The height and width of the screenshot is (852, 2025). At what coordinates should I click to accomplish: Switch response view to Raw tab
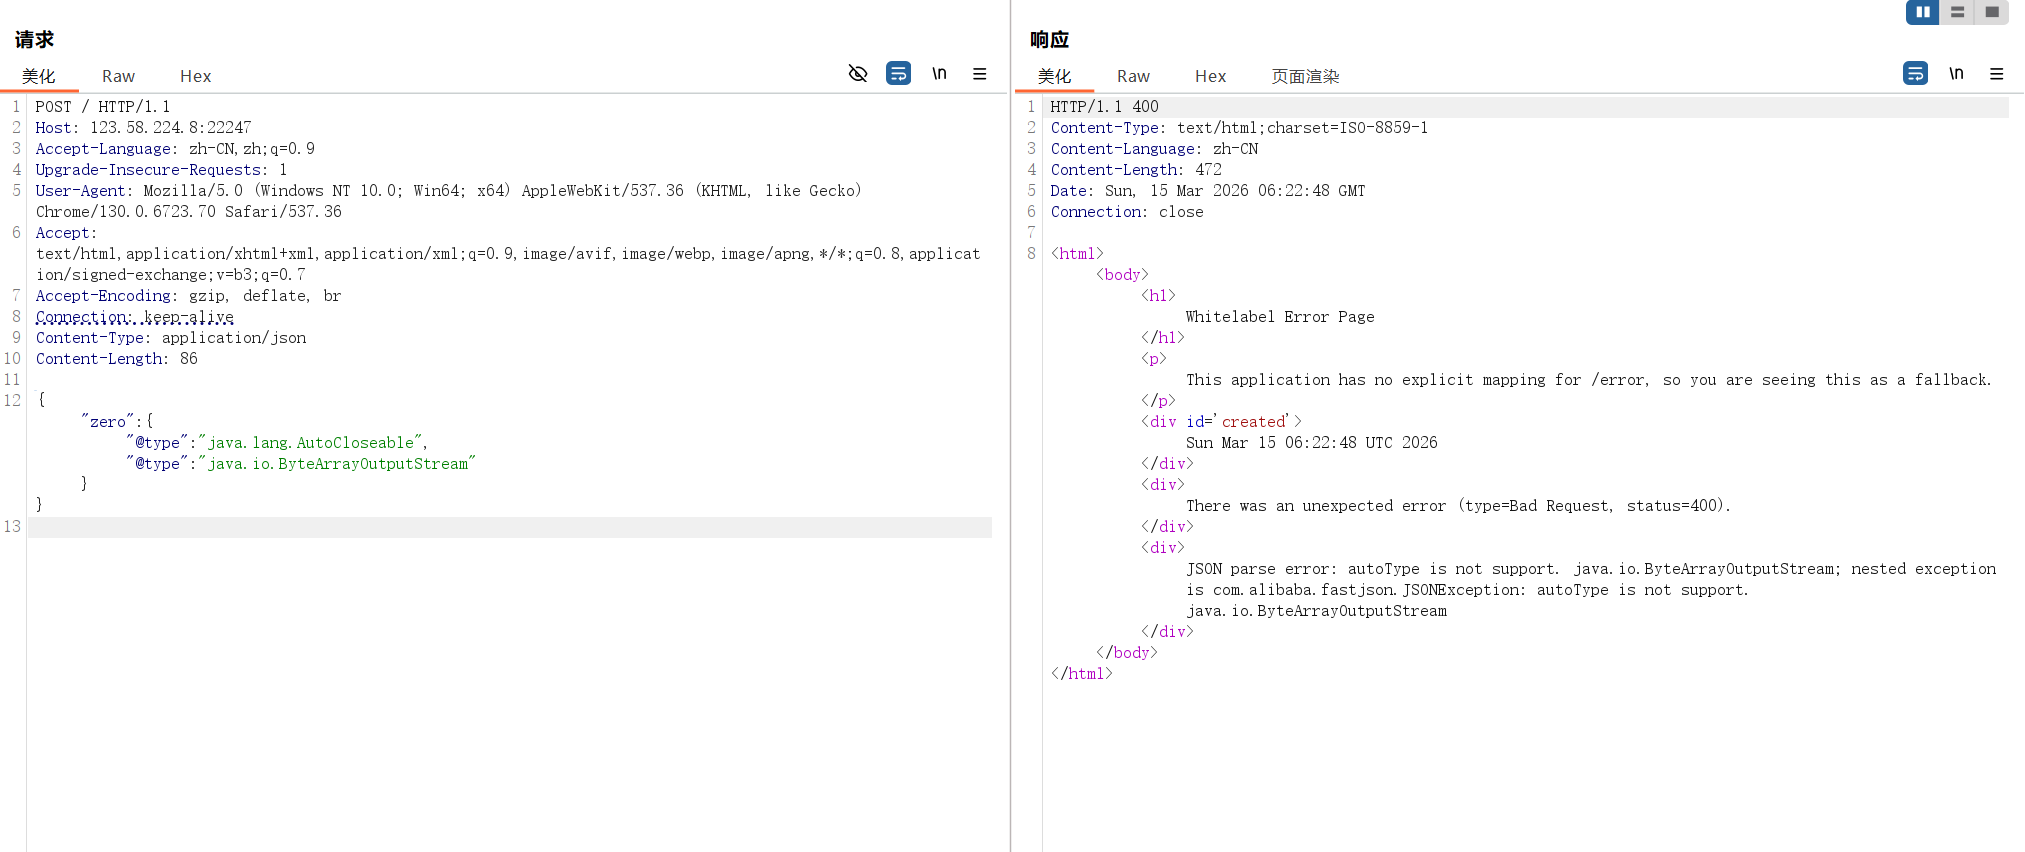point(1133,76)
